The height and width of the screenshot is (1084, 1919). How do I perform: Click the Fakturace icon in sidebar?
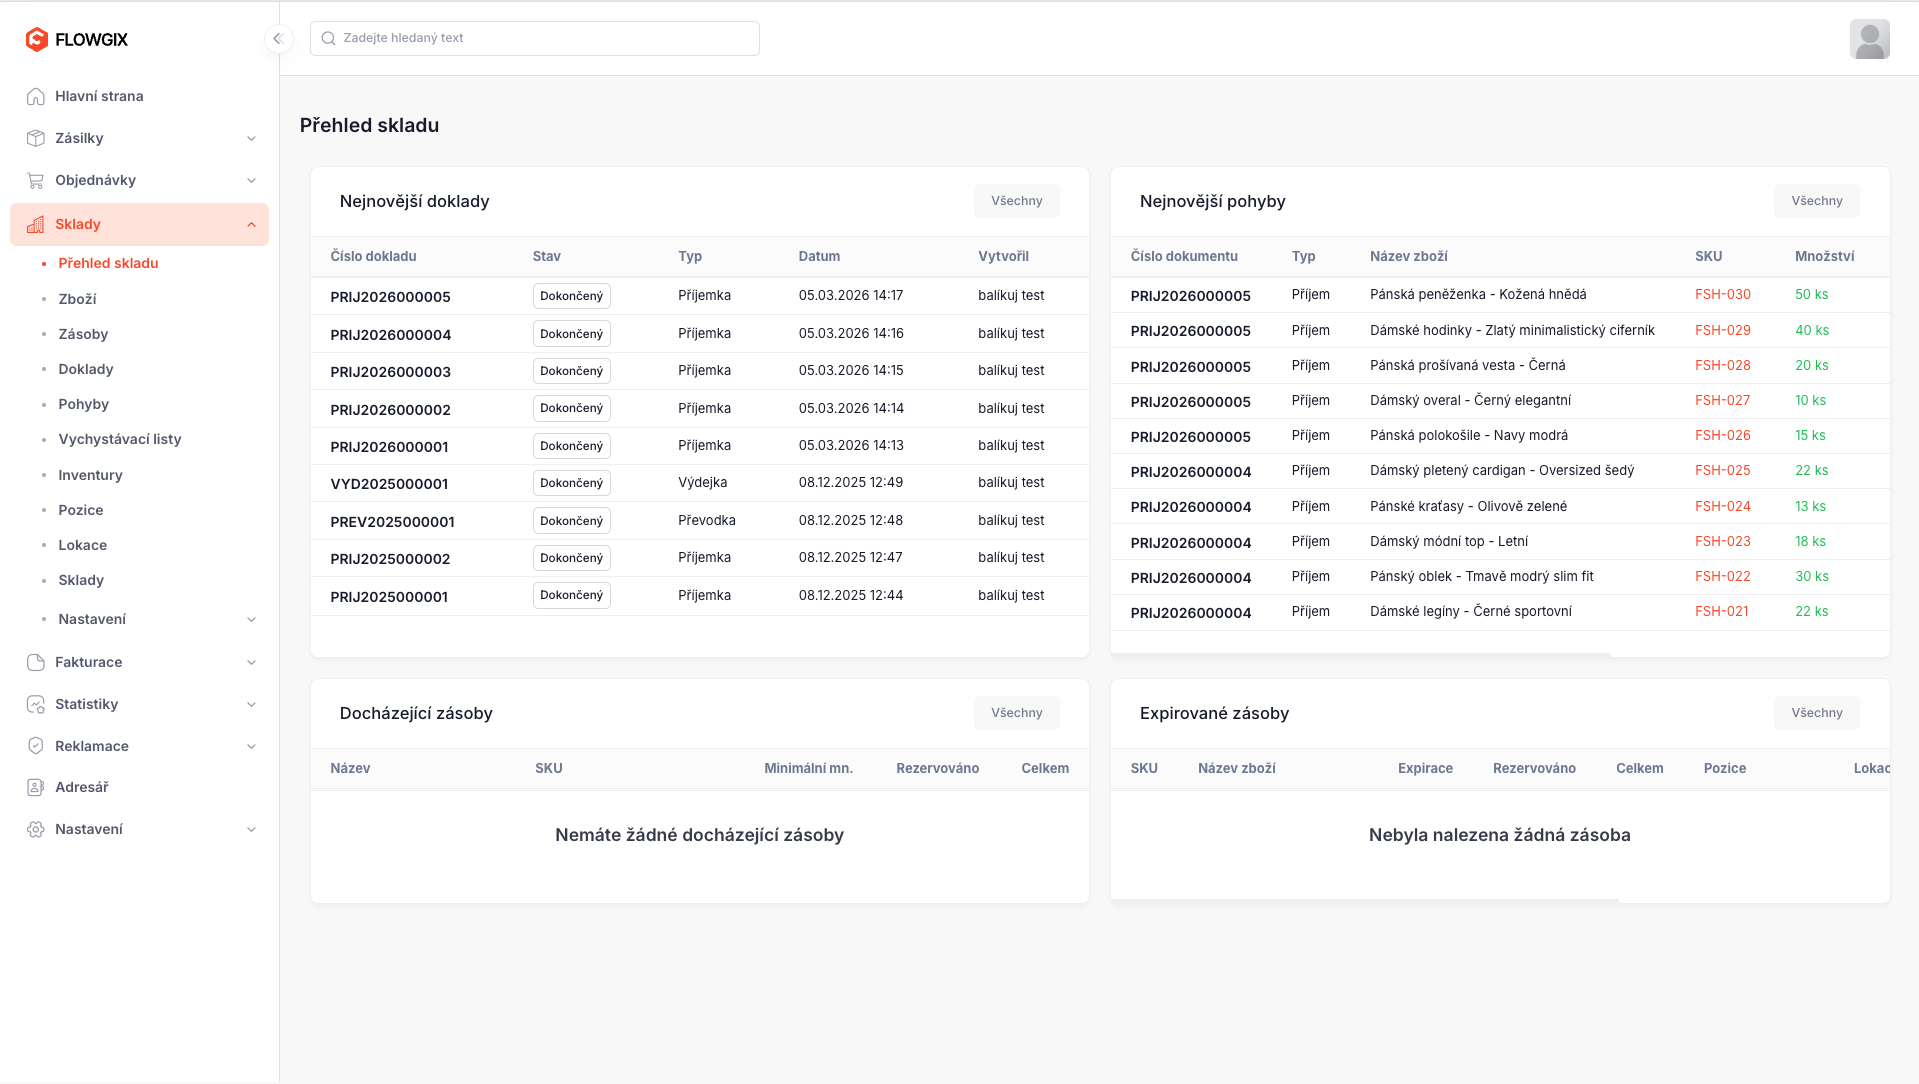coord(36,662)
